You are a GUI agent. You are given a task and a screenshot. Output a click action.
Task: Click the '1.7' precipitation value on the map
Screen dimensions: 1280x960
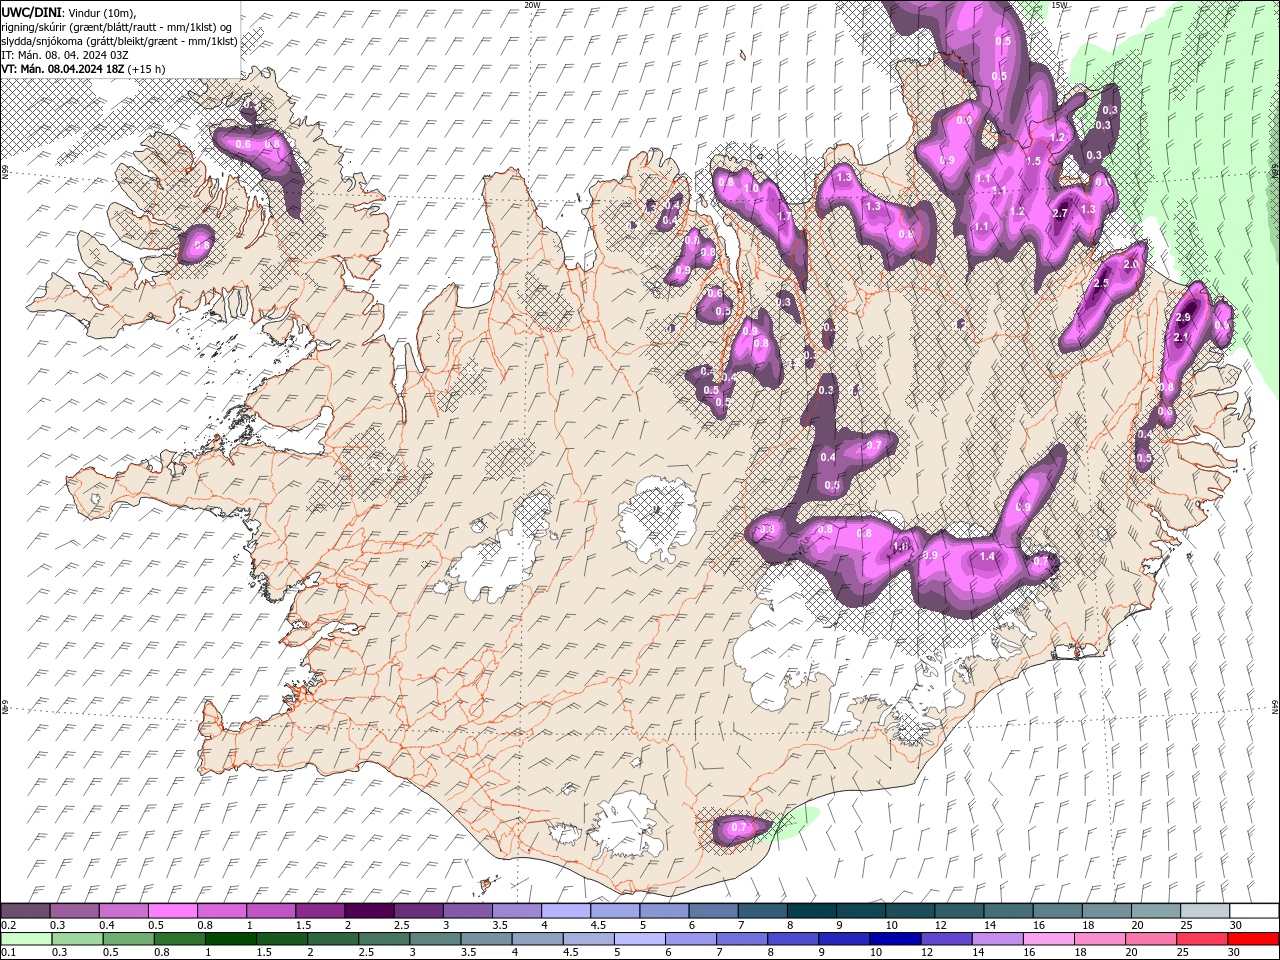point(784,216)
